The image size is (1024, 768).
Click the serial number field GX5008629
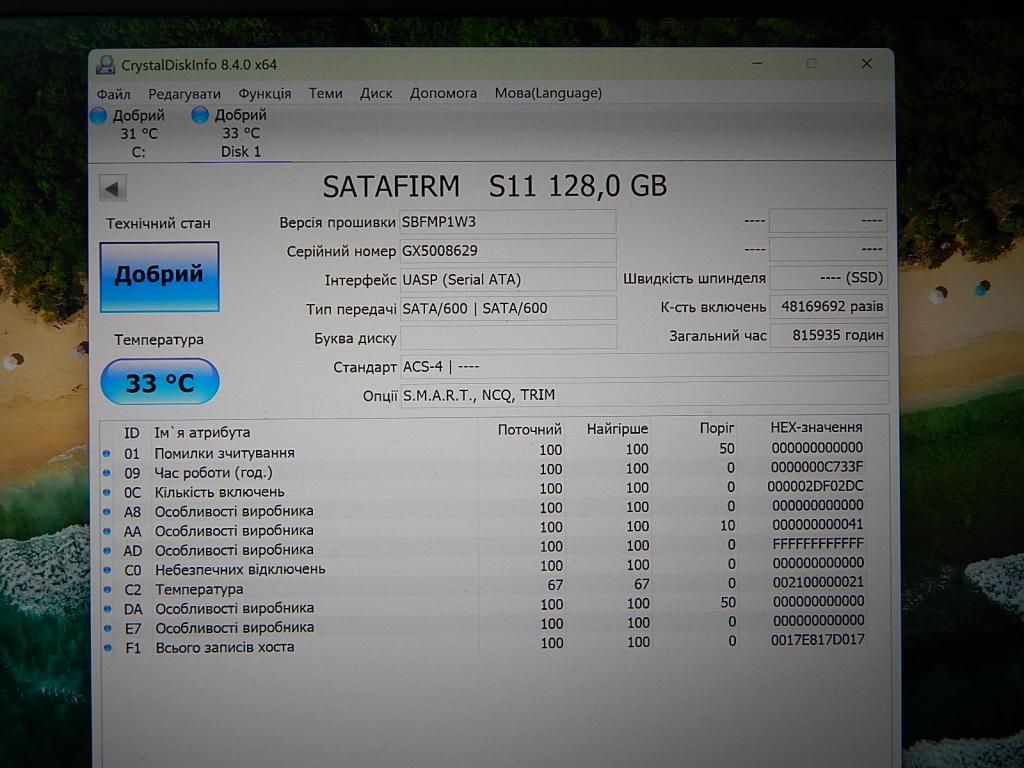pos(507,251)
